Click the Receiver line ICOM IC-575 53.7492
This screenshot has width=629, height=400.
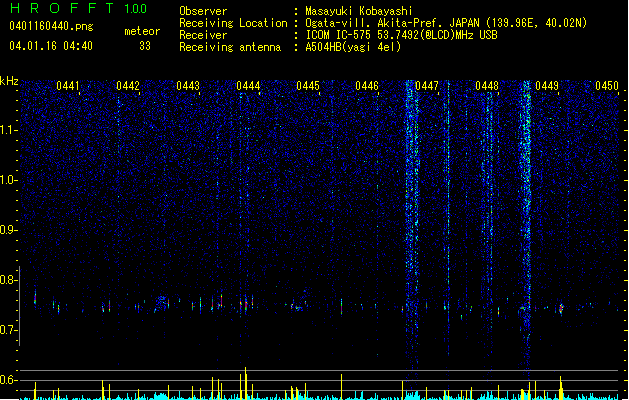[x=402, y=35]
